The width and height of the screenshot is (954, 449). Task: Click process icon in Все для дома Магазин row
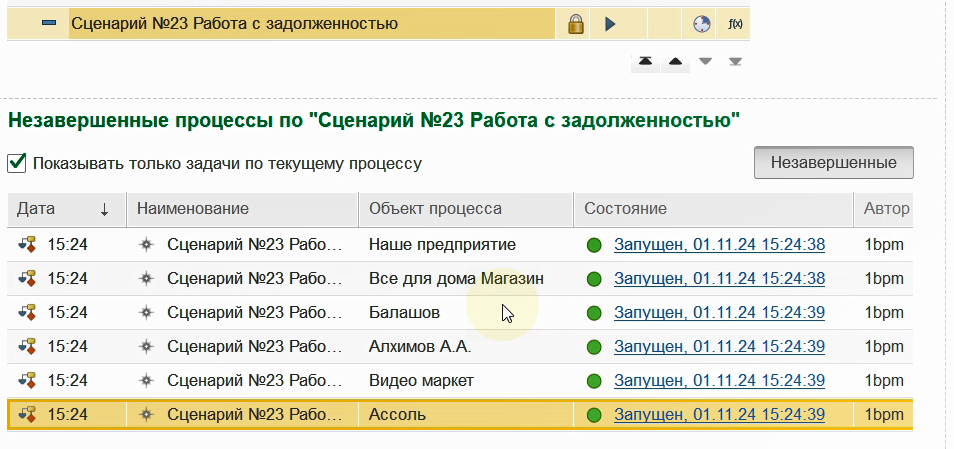click(27, 279)
